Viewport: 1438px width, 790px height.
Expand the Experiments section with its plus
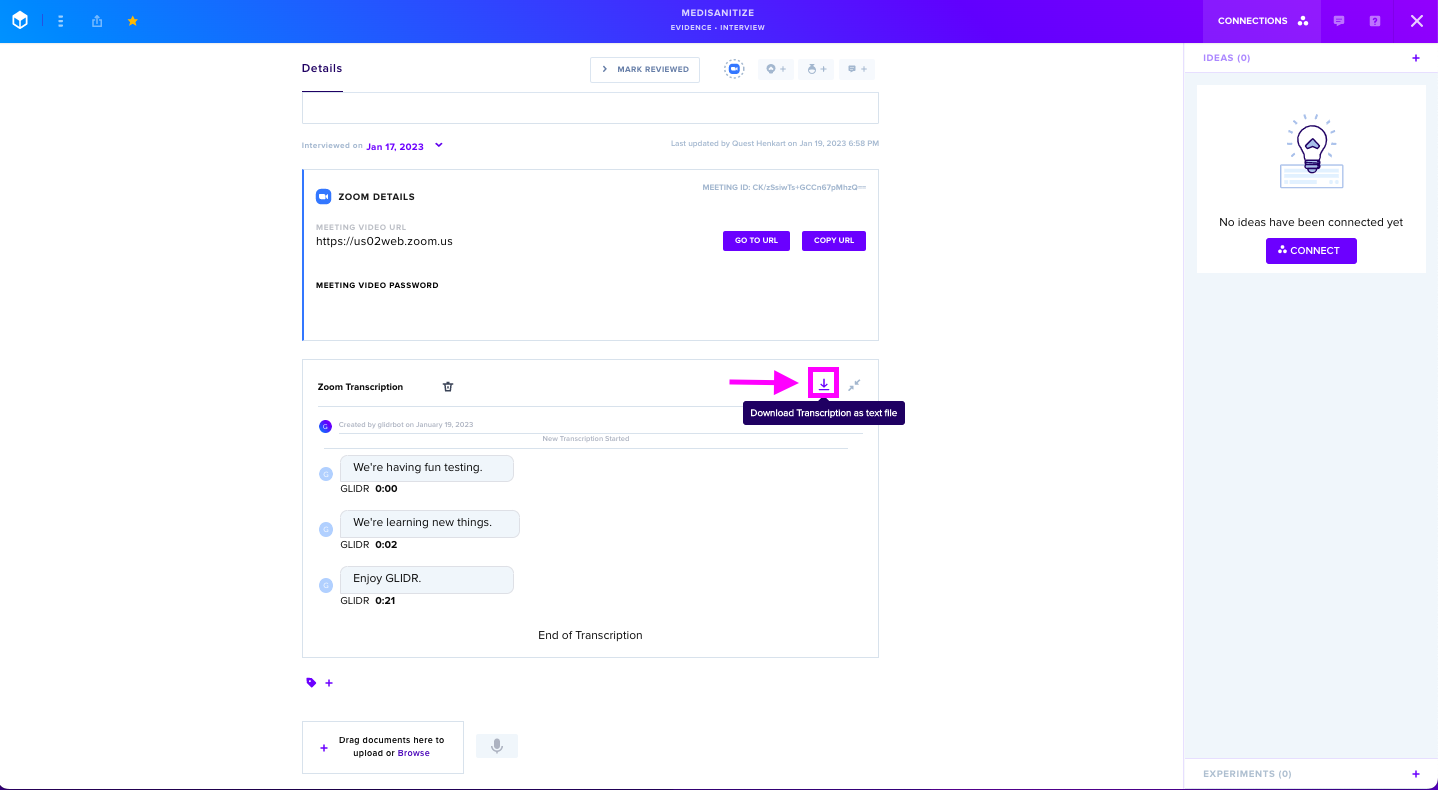pyautogui.click(x=1415, y=774)
